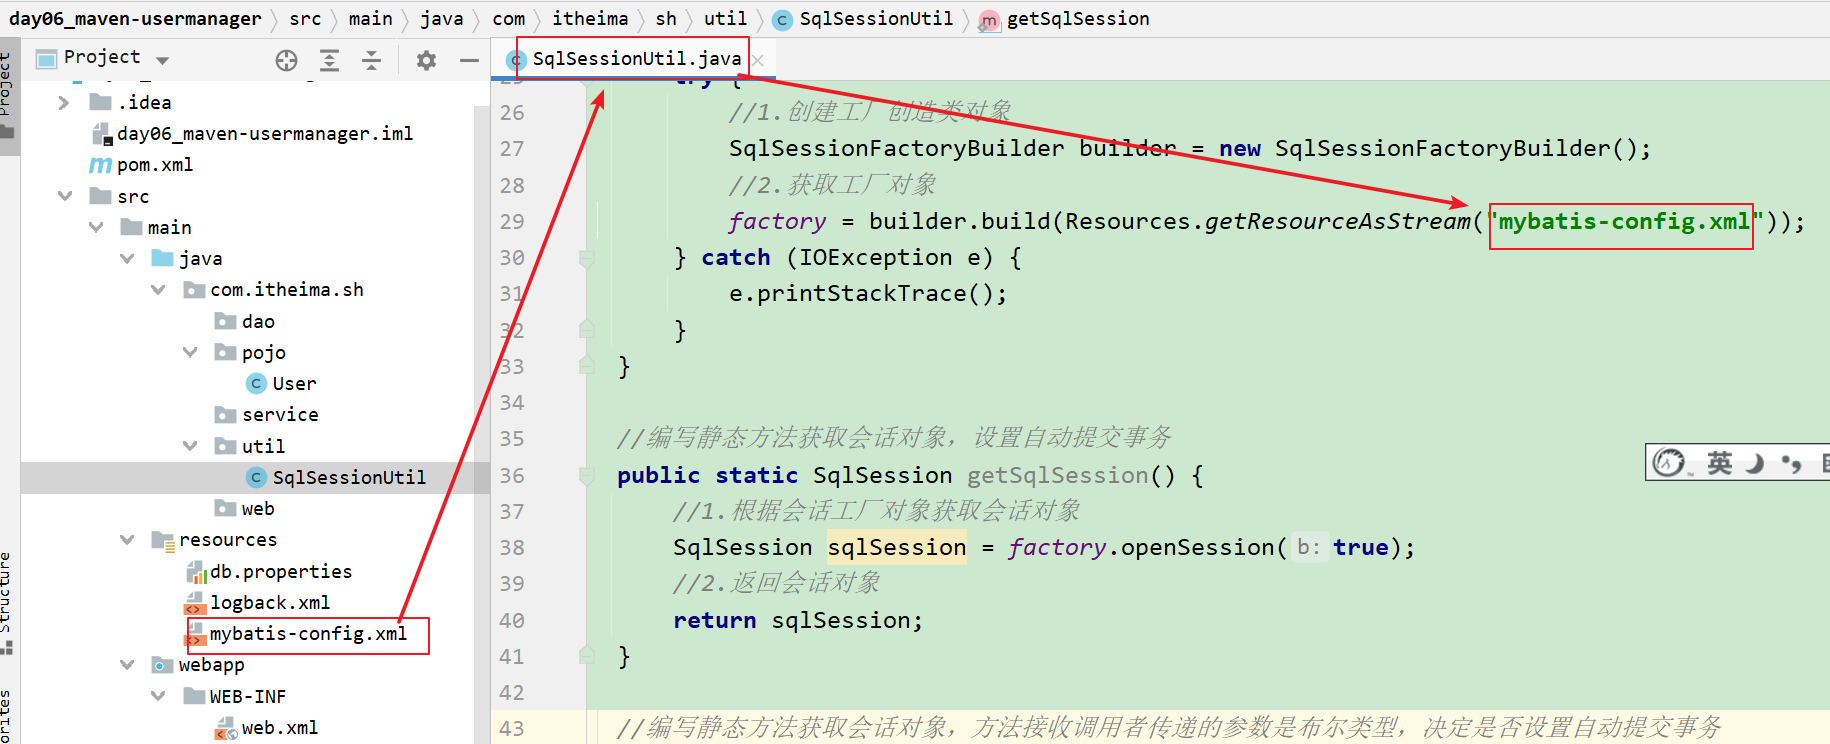Click the itheima breadcrumb item
This screenshot has width=1830, height=744.
[590, 19]
